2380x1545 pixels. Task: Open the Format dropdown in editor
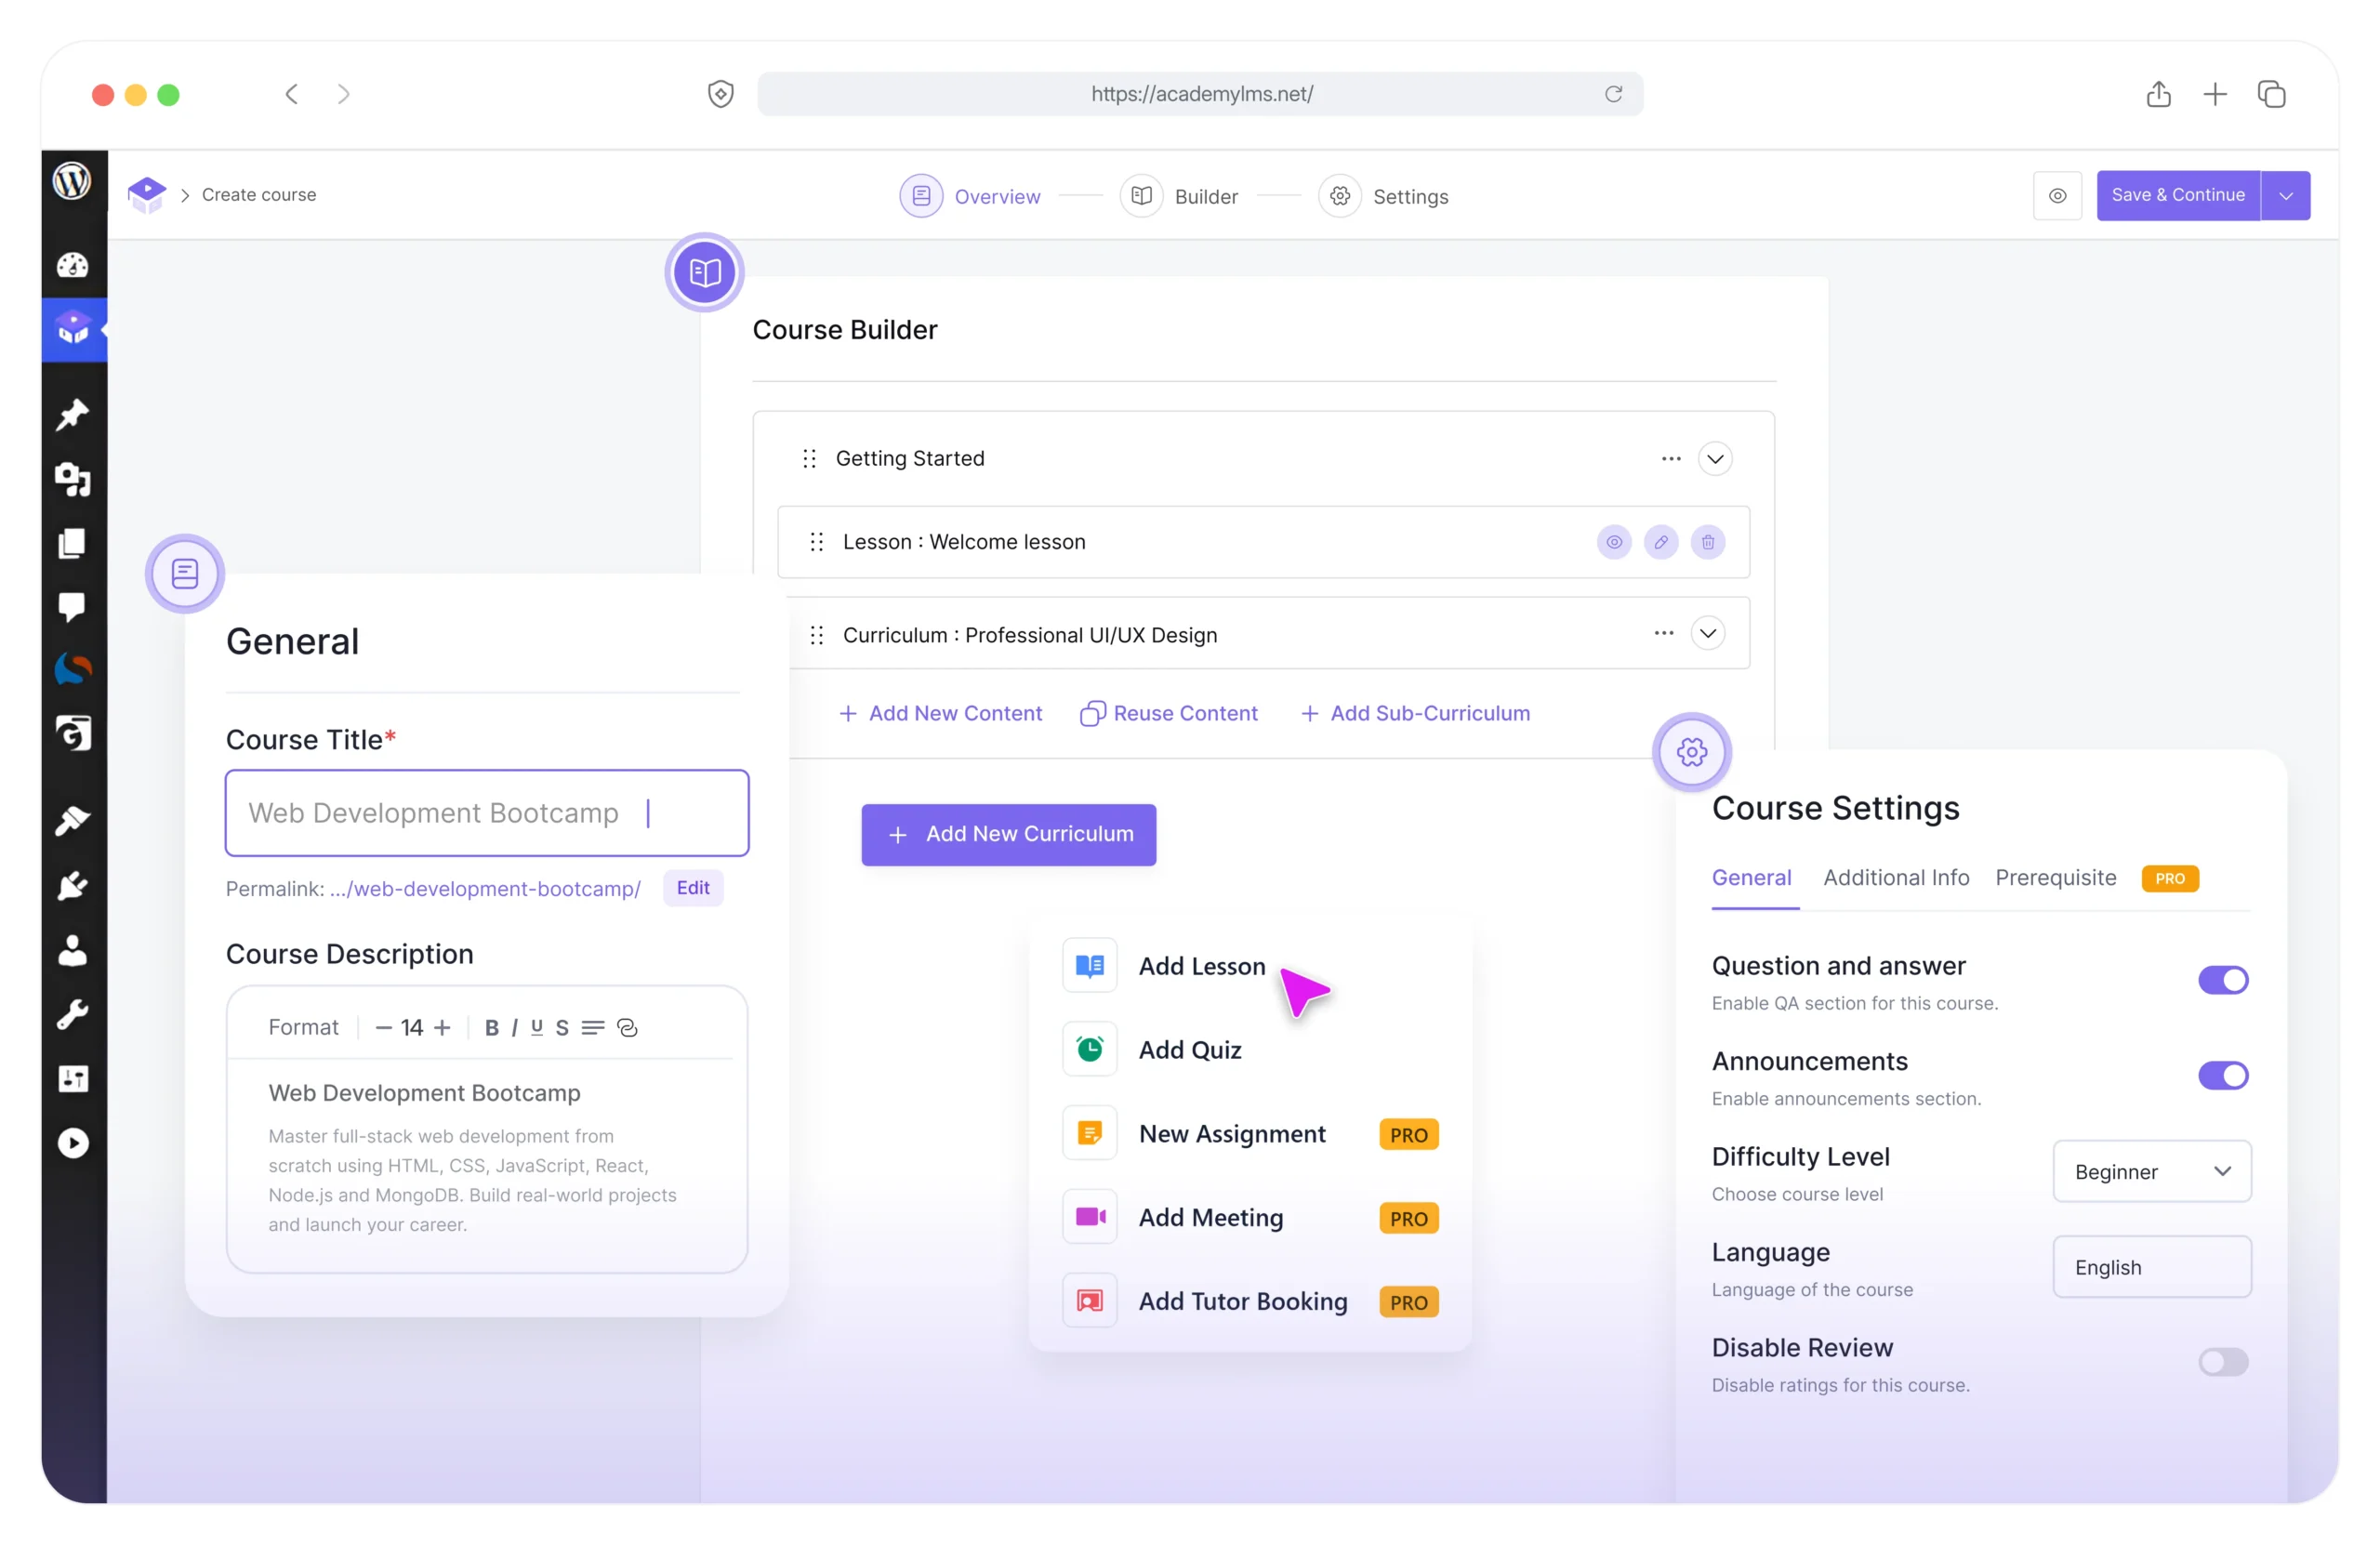(303, 1027)
